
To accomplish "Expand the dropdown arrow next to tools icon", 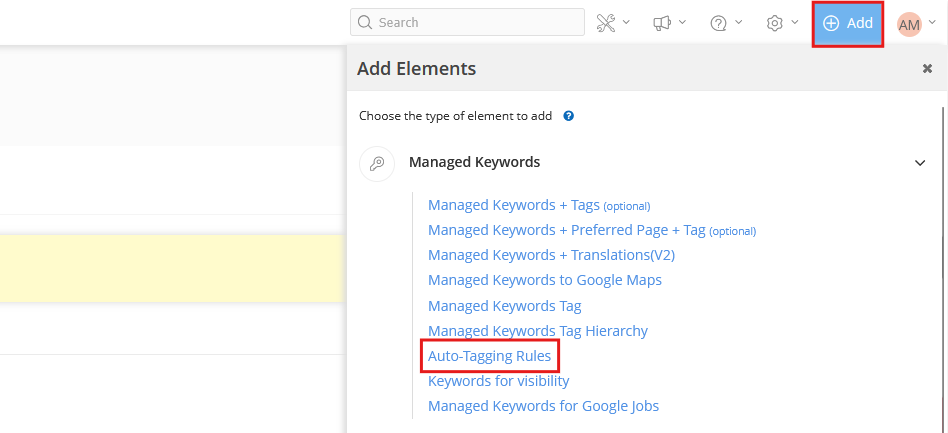I will point(627,22).
